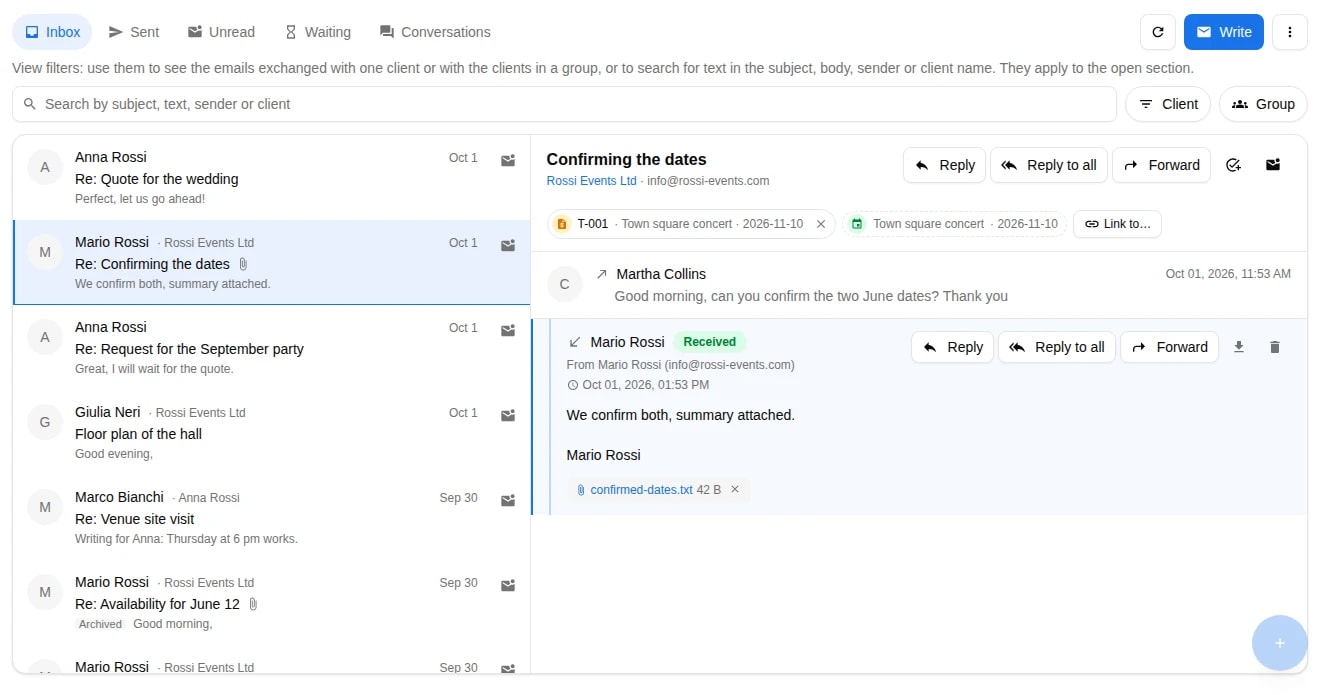
Task: Click the attachment clip on 'Re: Confirming the dates'
Action: [x=243, y=264]
